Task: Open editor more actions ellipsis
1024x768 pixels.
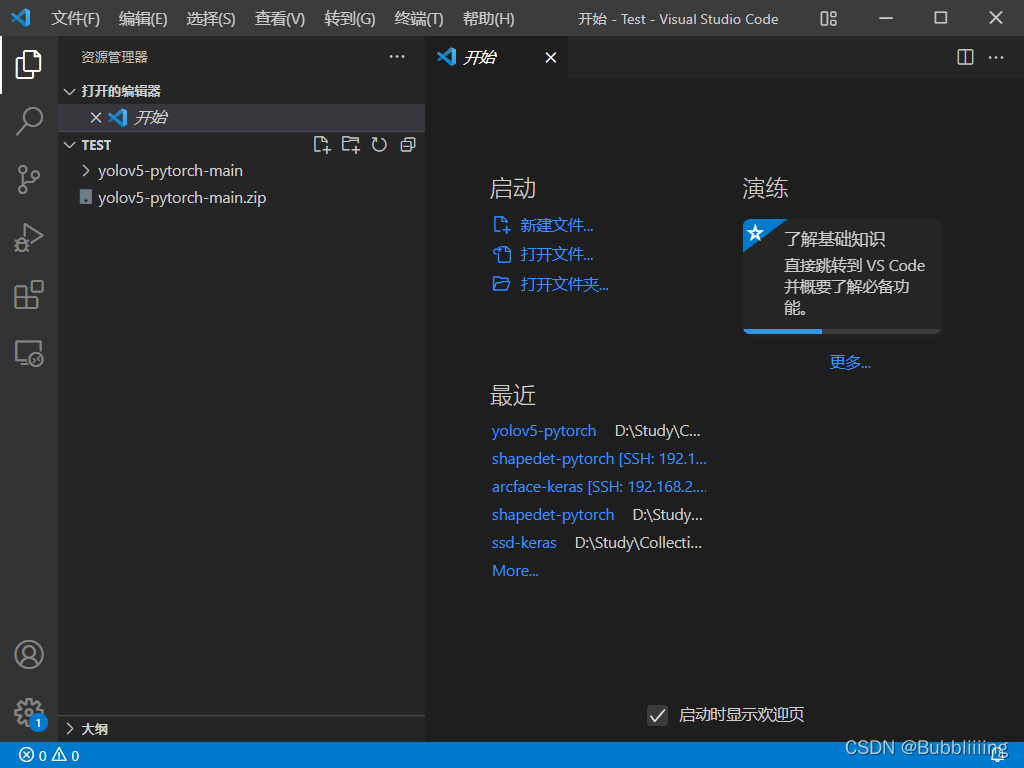Action: (996, 57)
